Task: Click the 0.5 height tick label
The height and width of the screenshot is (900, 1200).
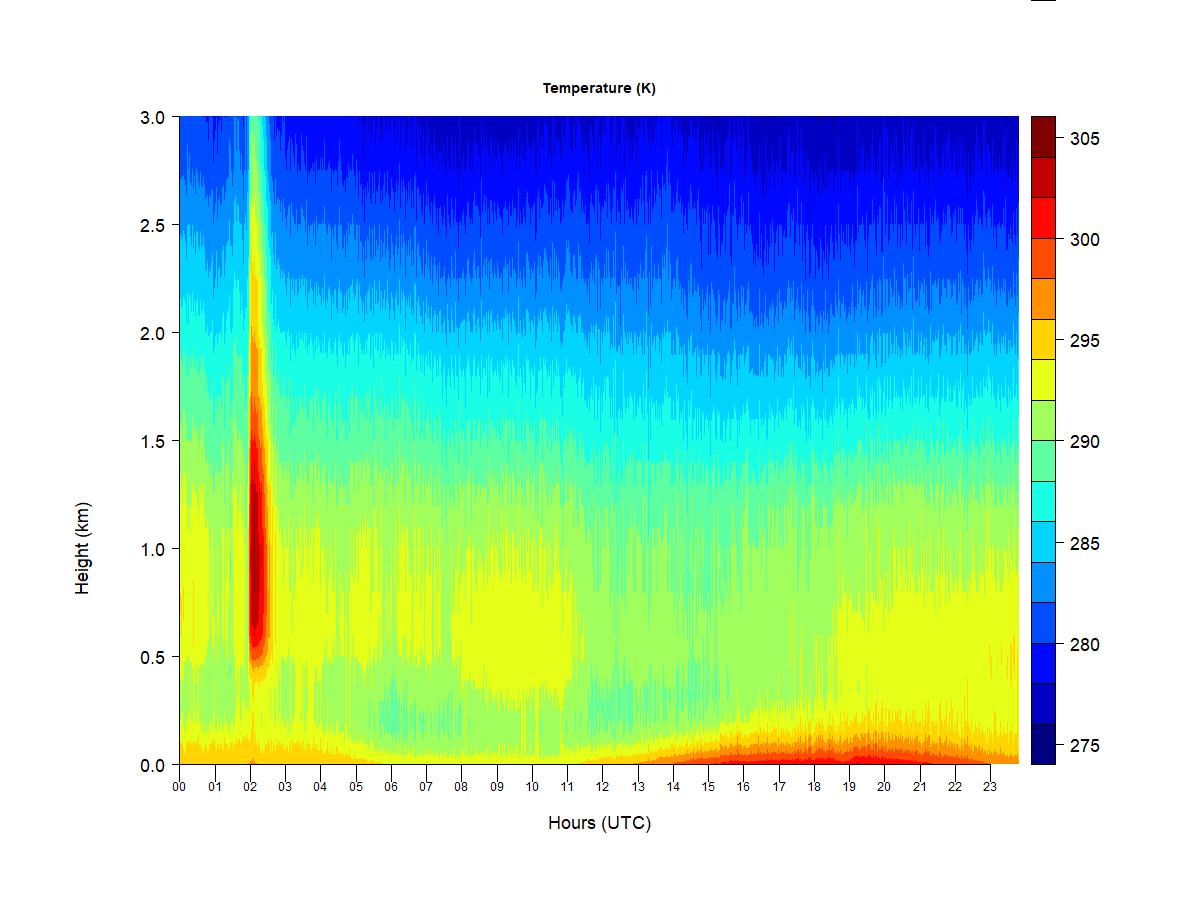Action: click(x=152, y=657)
